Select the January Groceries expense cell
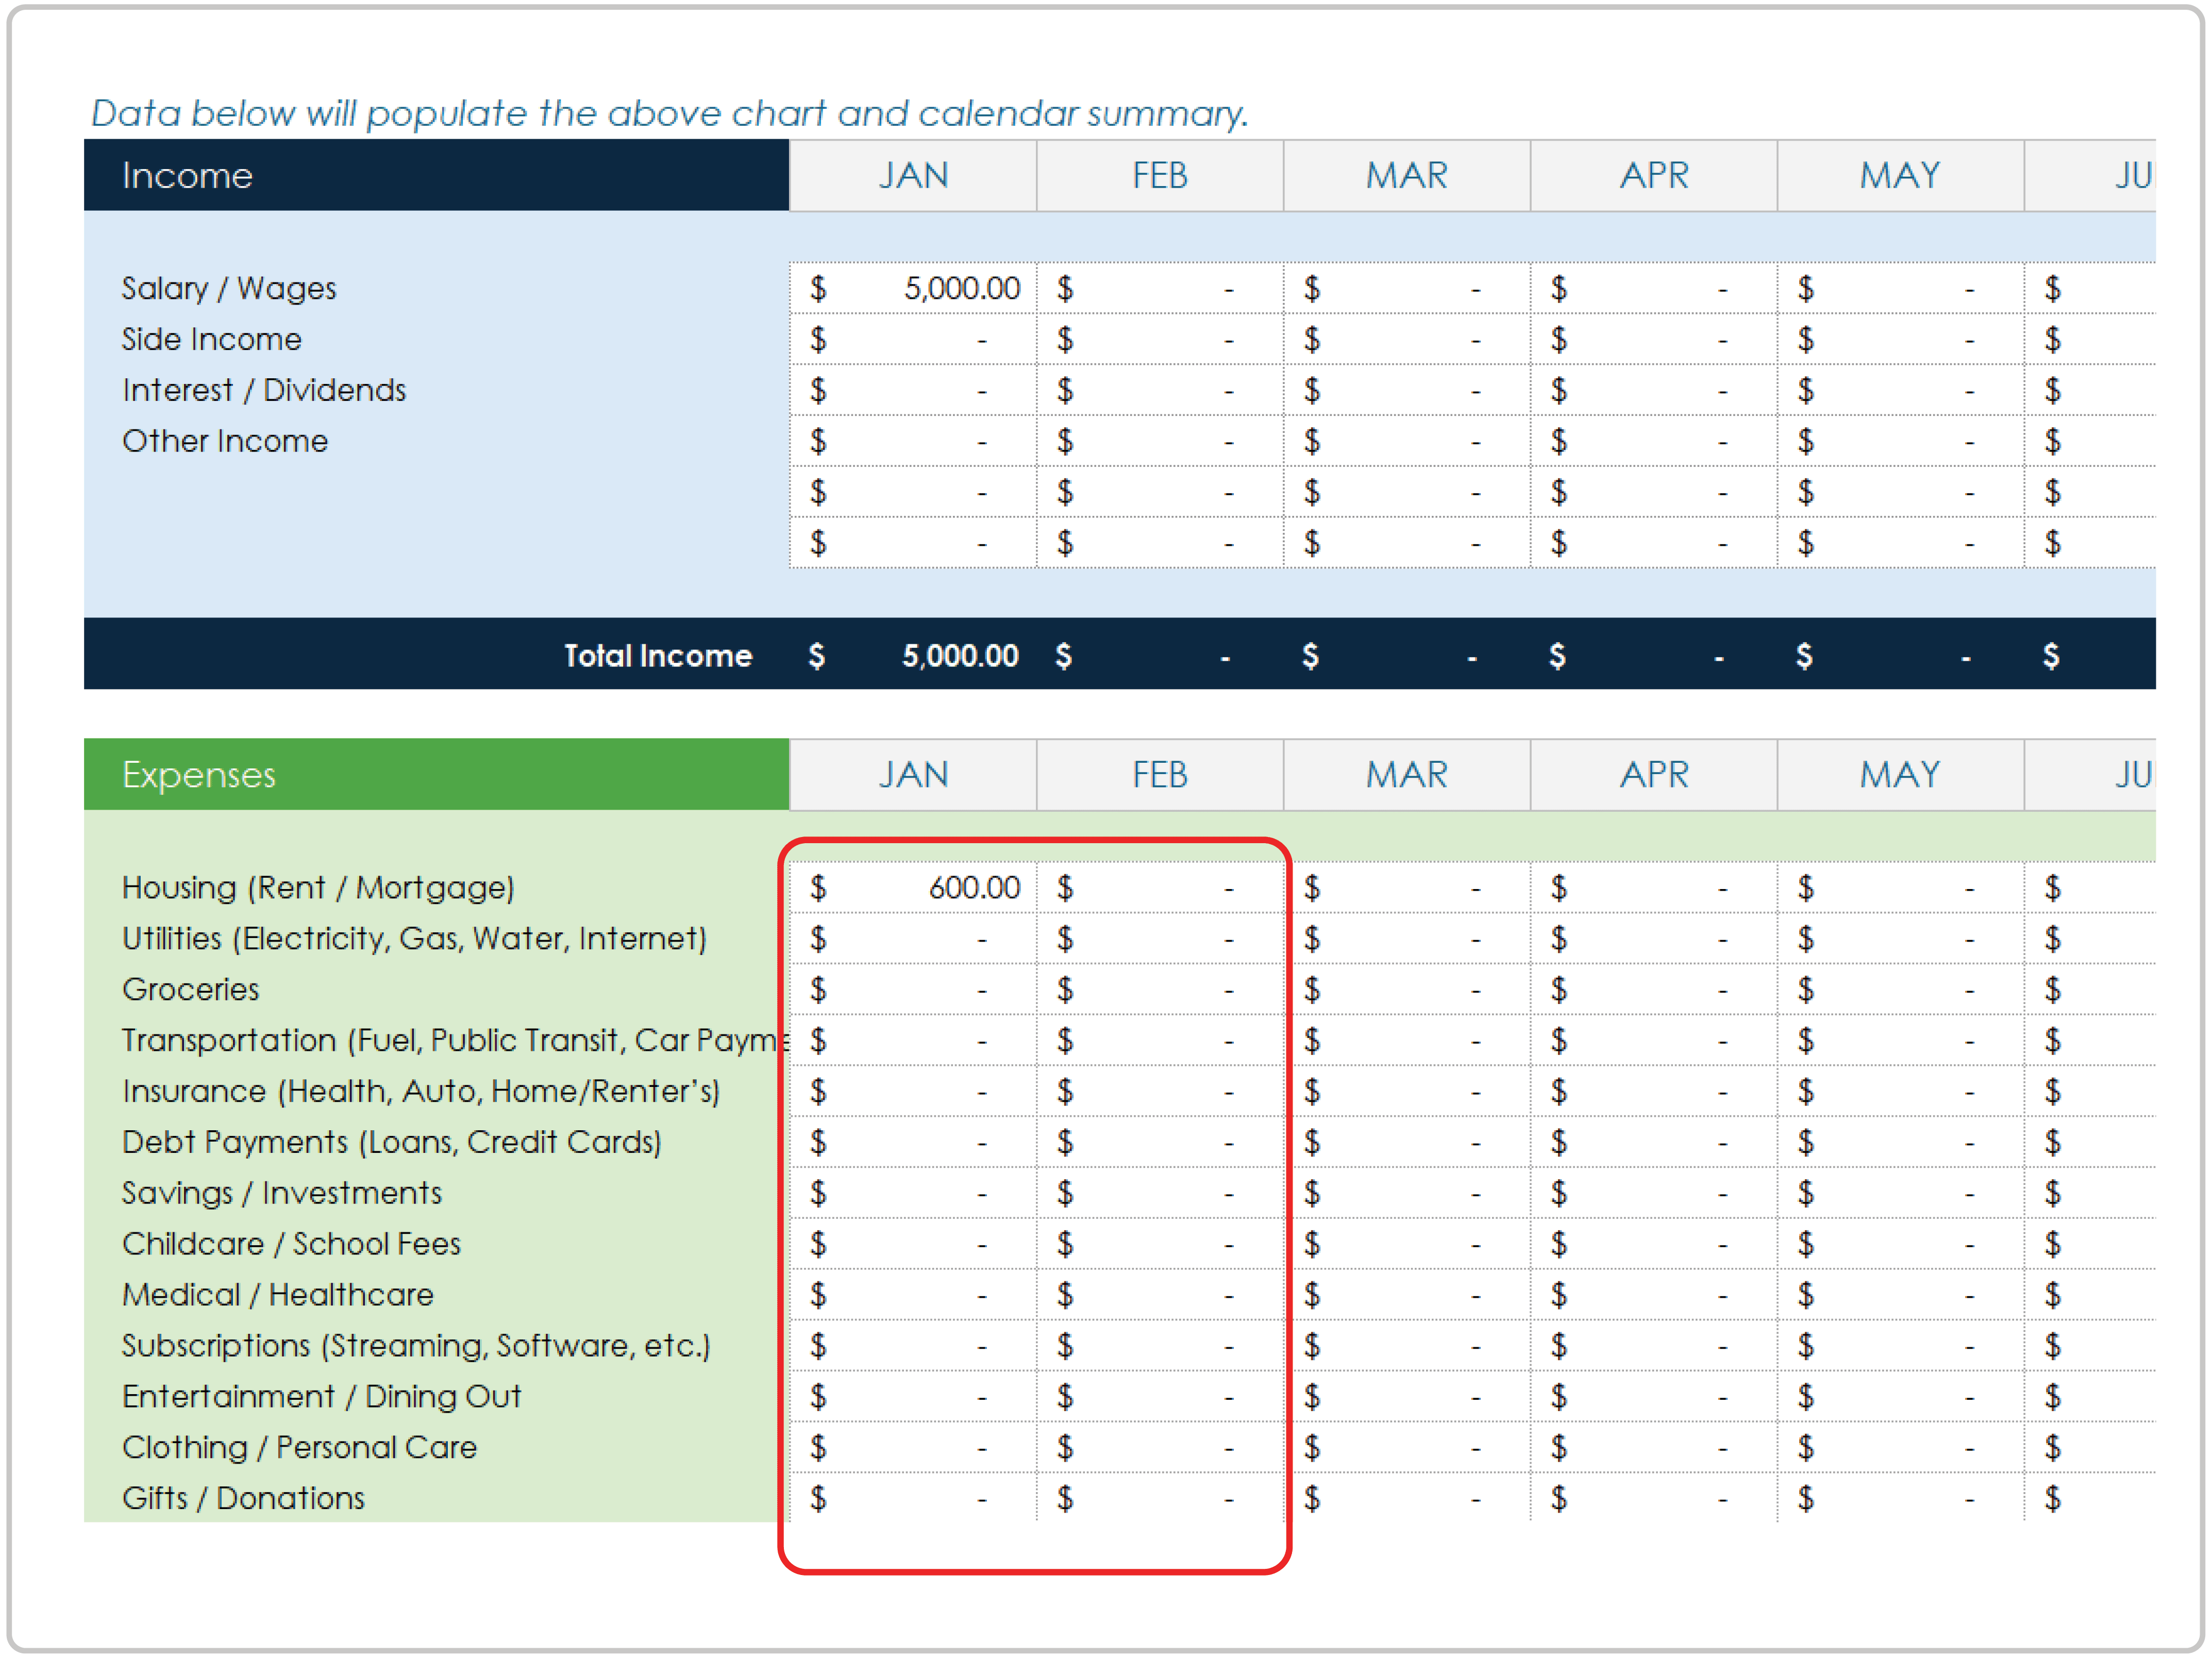Screen dimensions: 2212x1658 pyautogui.click(x=913, y=989)
